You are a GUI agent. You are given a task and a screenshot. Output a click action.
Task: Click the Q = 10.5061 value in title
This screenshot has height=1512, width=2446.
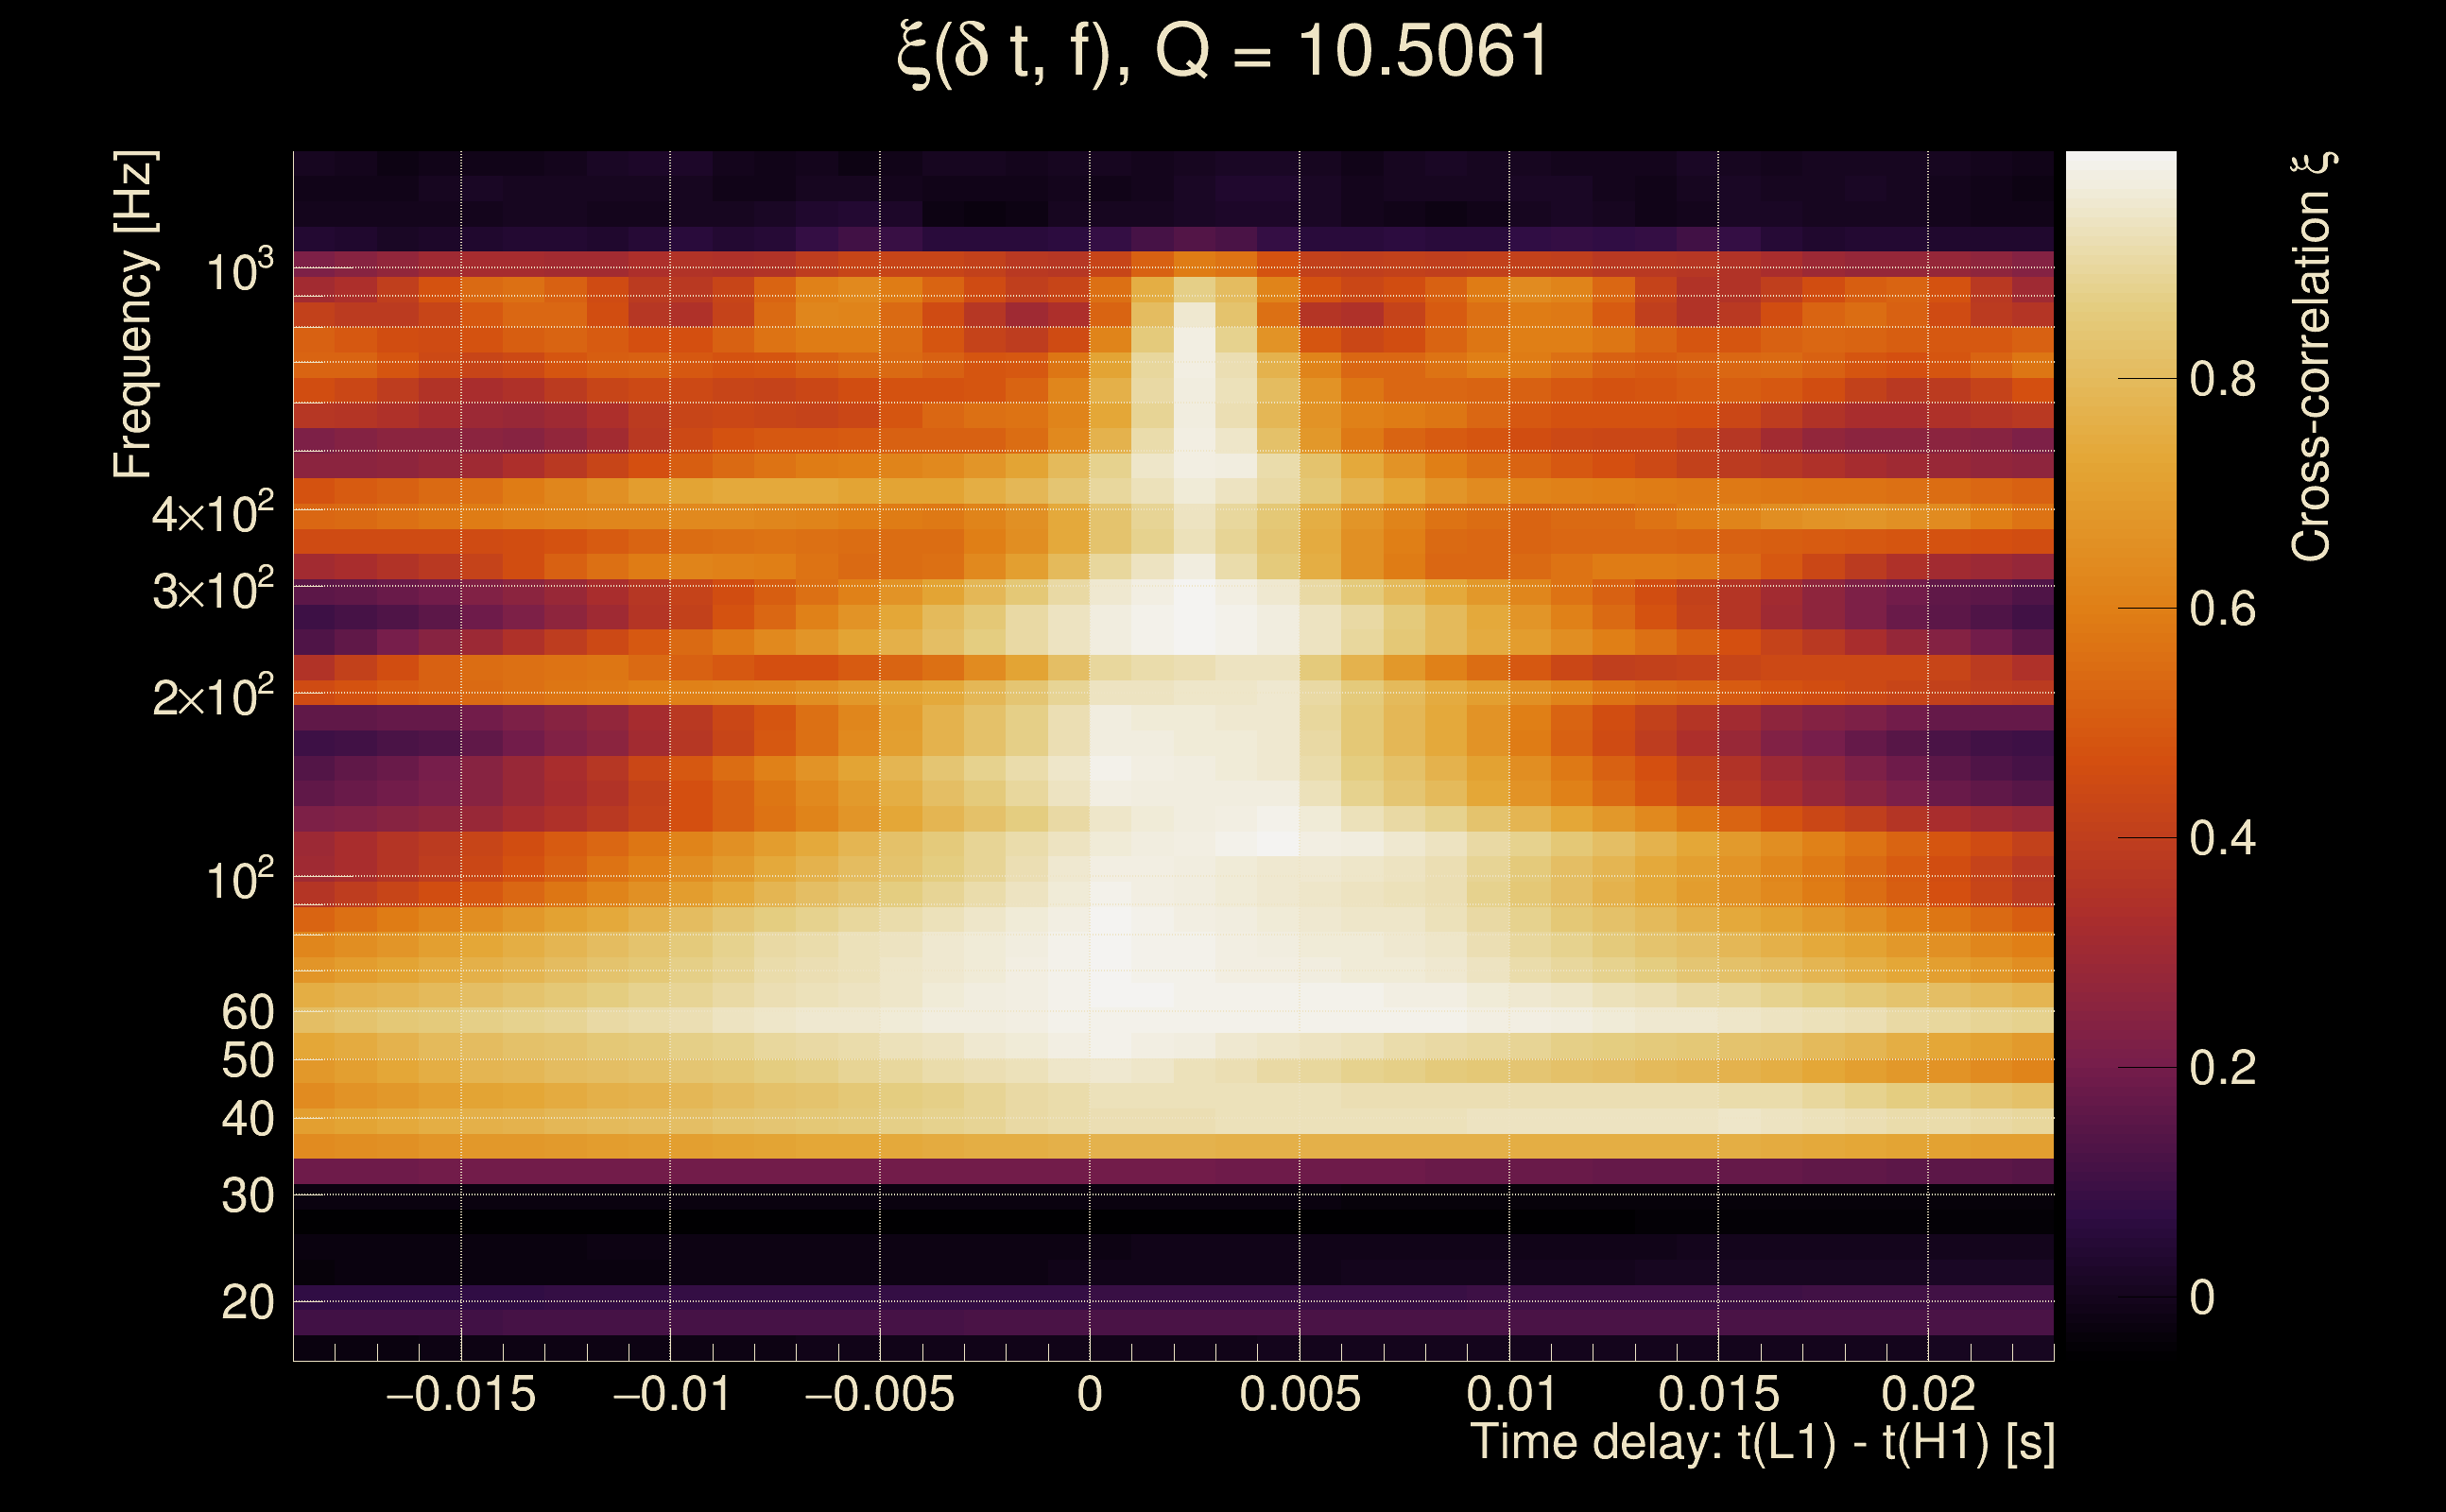click(1352, 52)
